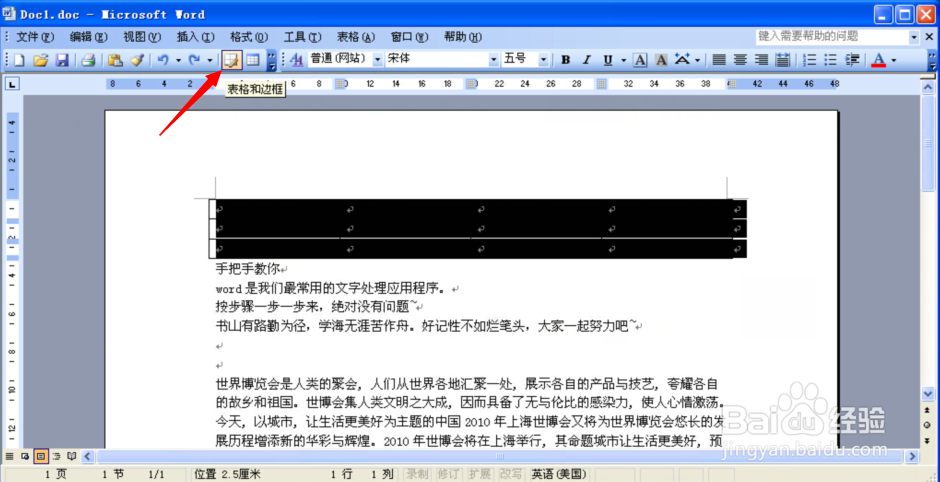Open the redo history dropdown arrow

pyautogui.click(x=209, y=60)
